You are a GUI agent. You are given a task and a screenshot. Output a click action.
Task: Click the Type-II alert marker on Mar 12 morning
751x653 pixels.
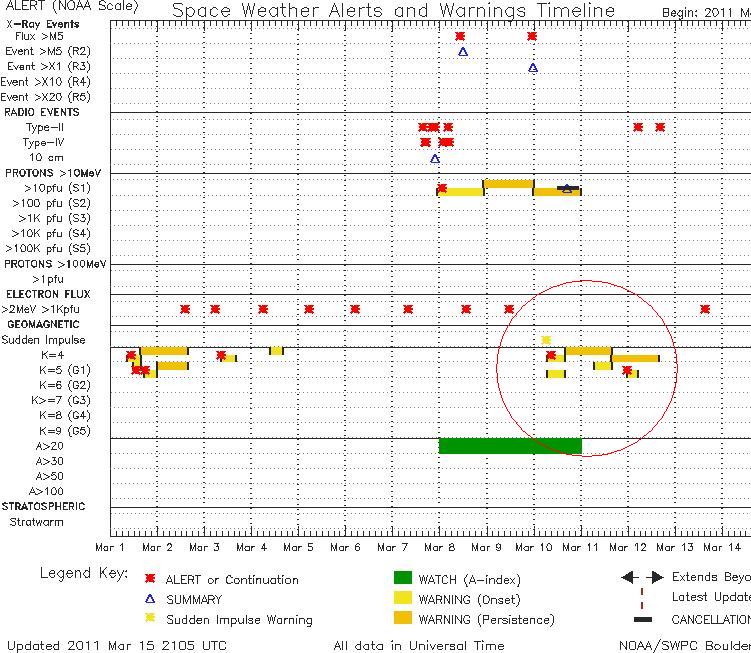[638, 127]
